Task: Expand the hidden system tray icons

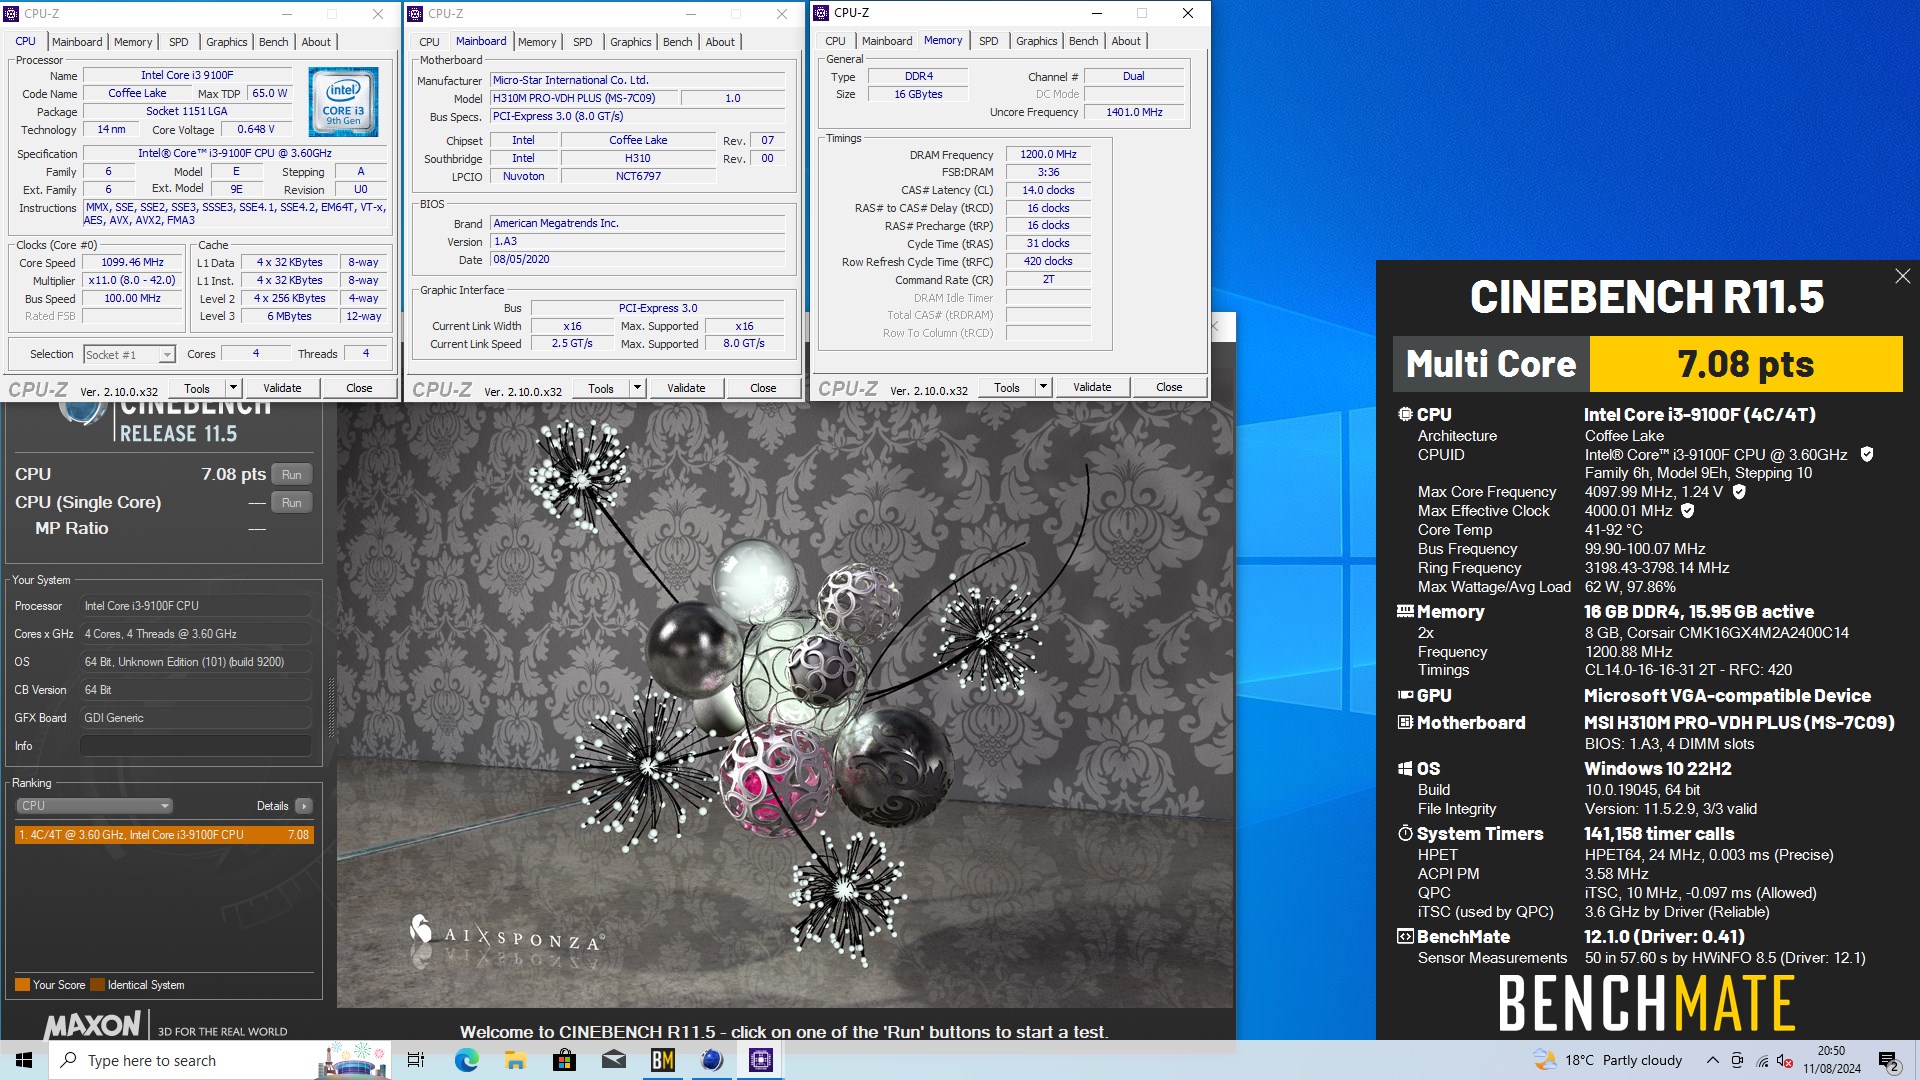Action: (x=1712, y=1061)
